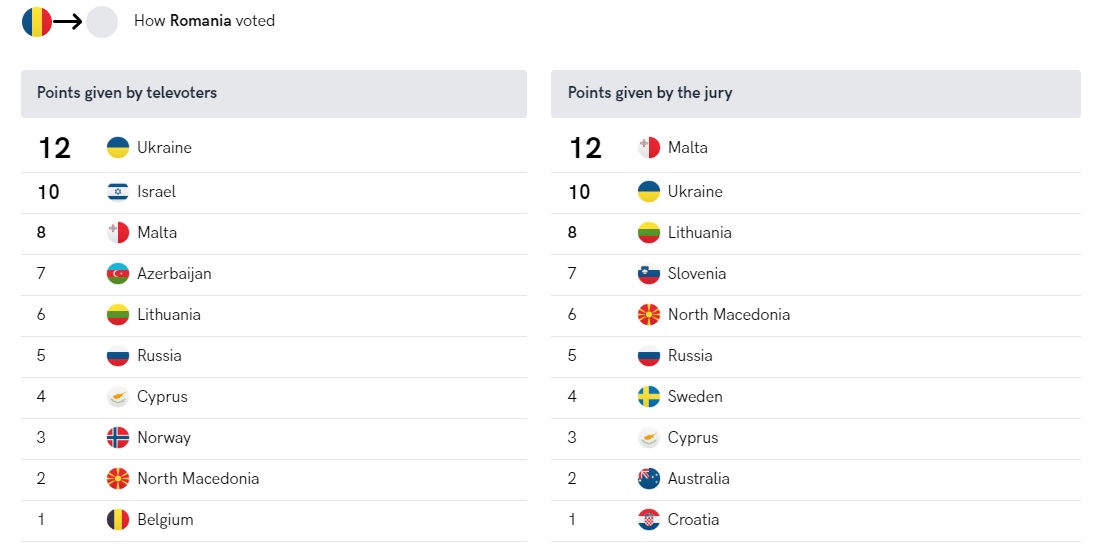Select the 'Points given by the jury' header

click(x=650, y=93)
